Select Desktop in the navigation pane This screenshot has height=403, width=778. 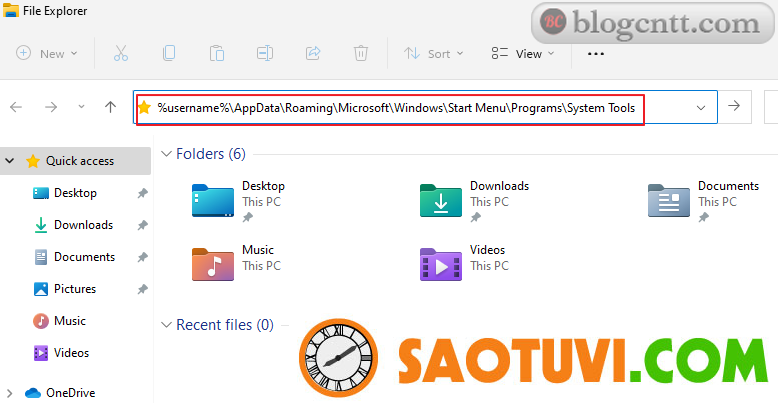[75, 193]
